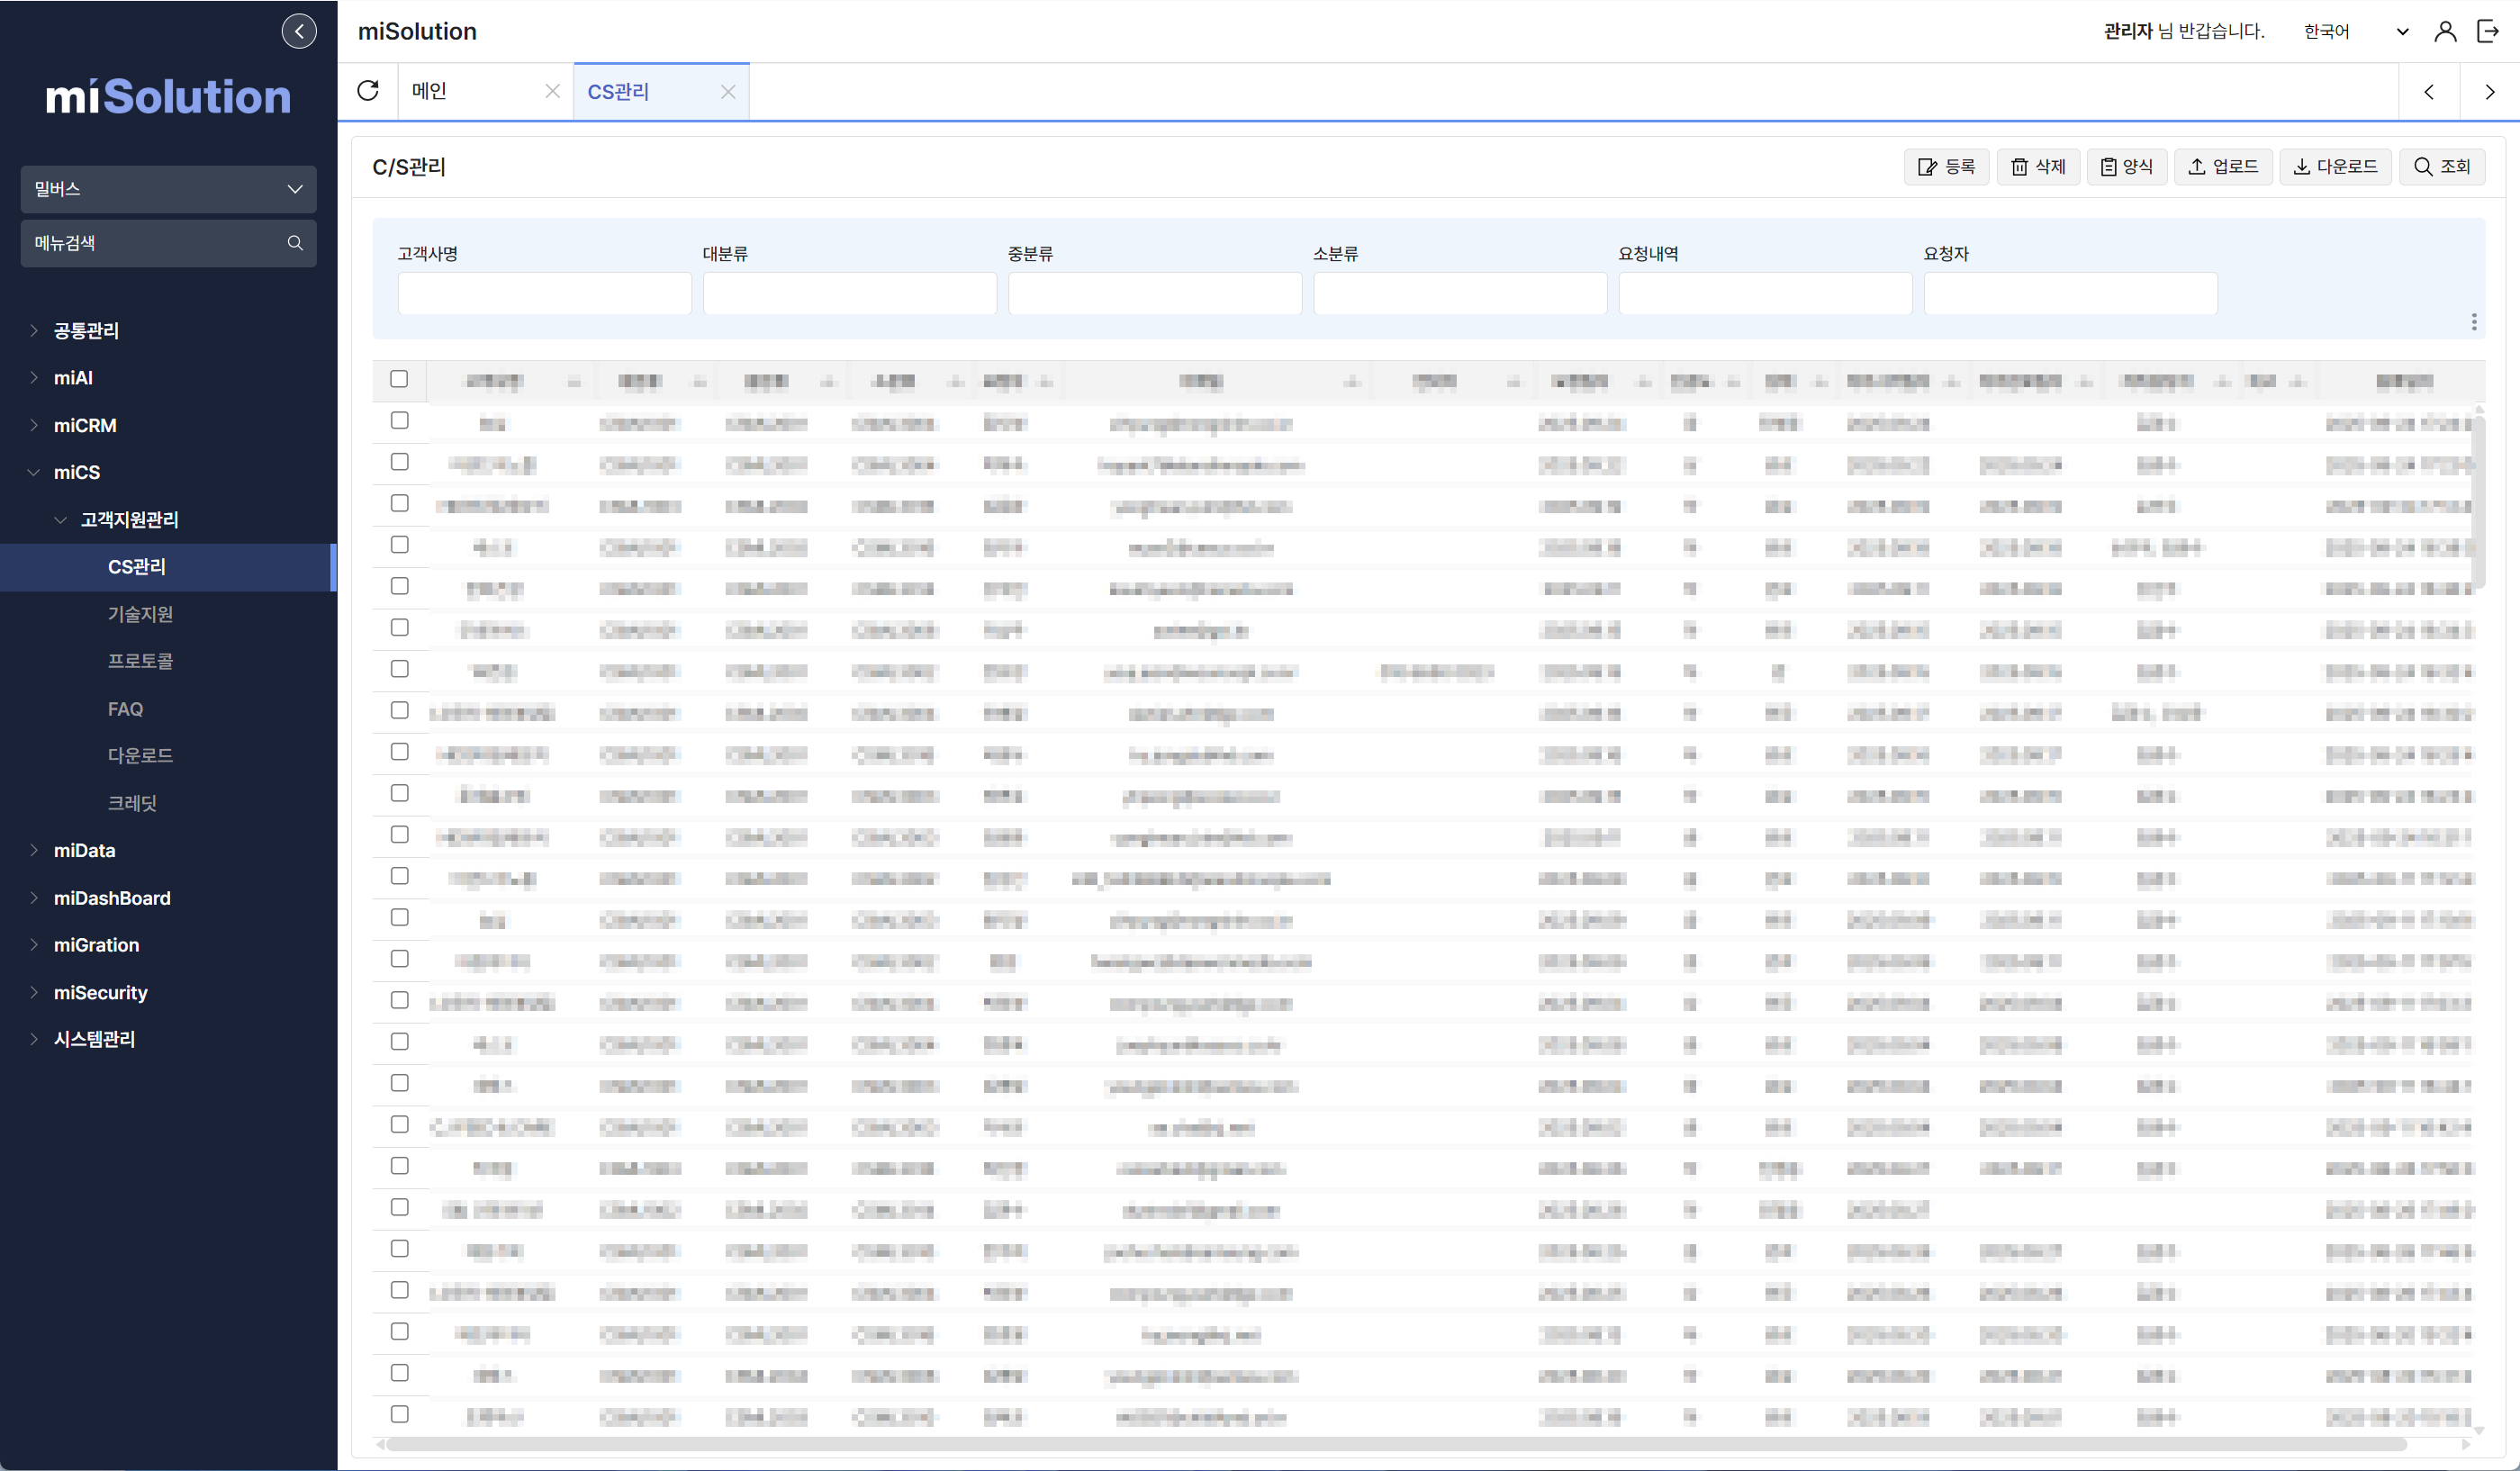Check the second table row checkbox
The width and height of the screenshot is (2520, 1471).
[399, 462]
